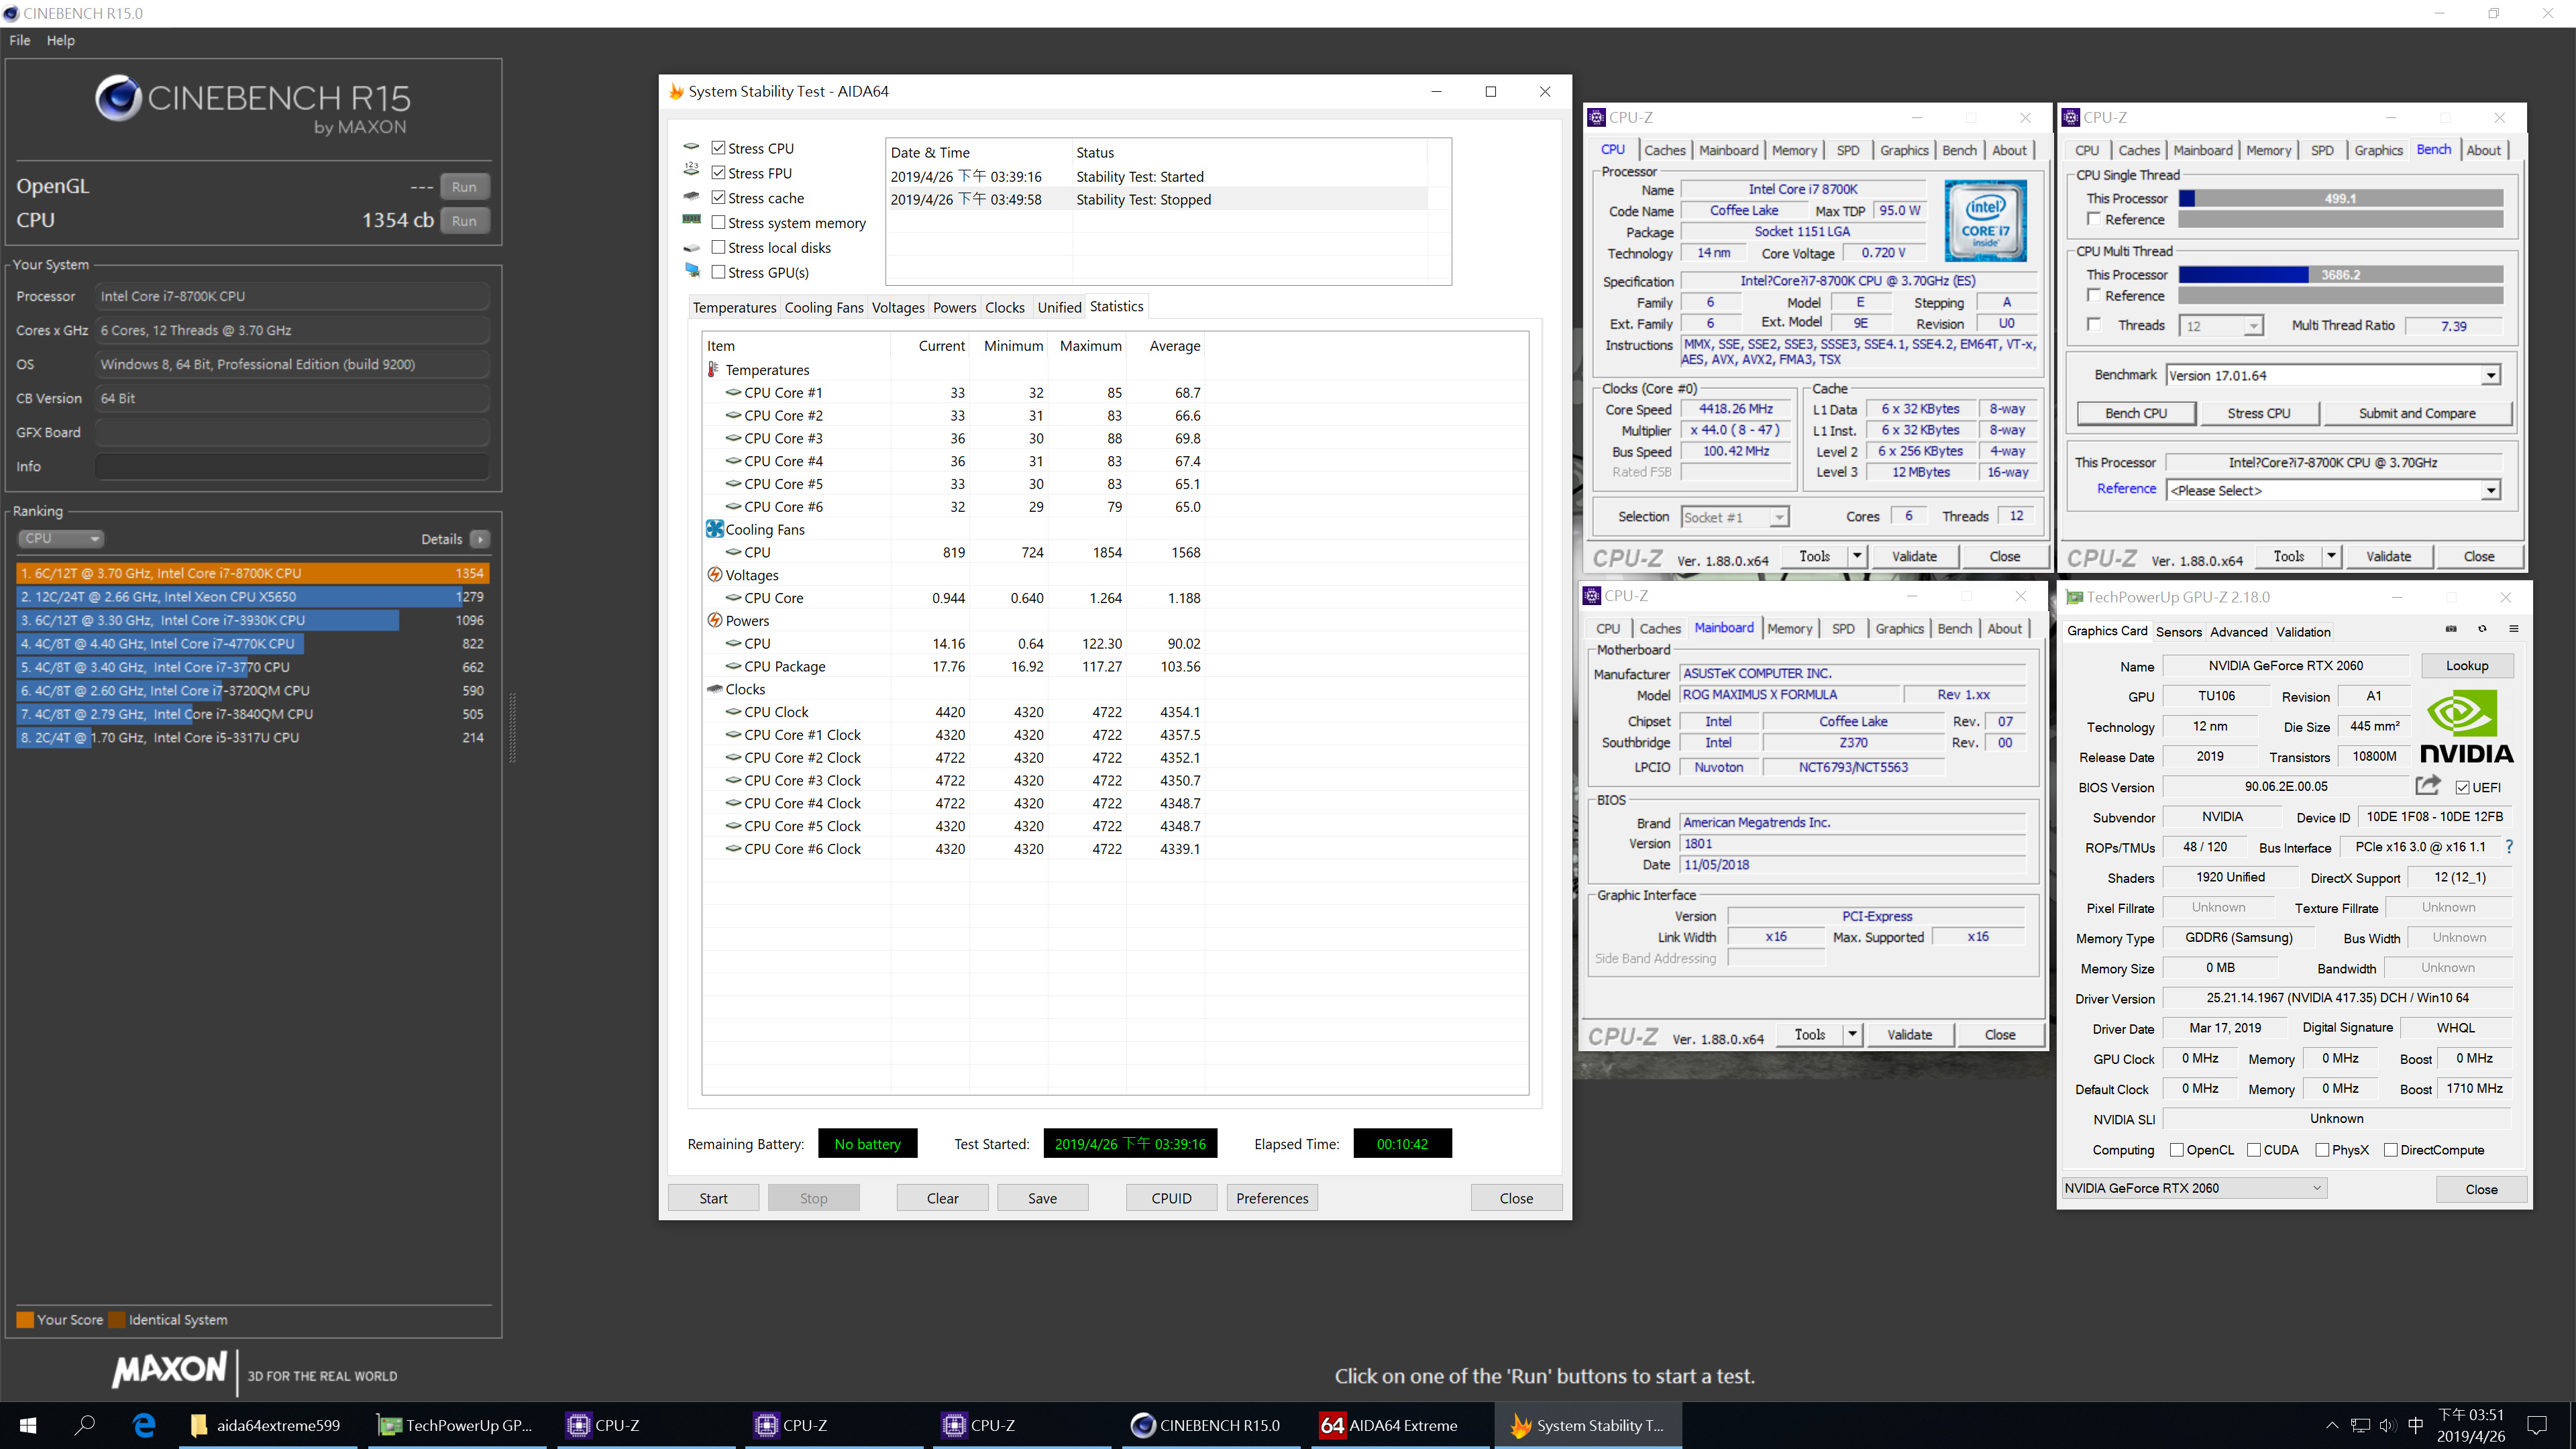Open GPU selection dropdown in GPU-Z

tap(2193, 1188)
